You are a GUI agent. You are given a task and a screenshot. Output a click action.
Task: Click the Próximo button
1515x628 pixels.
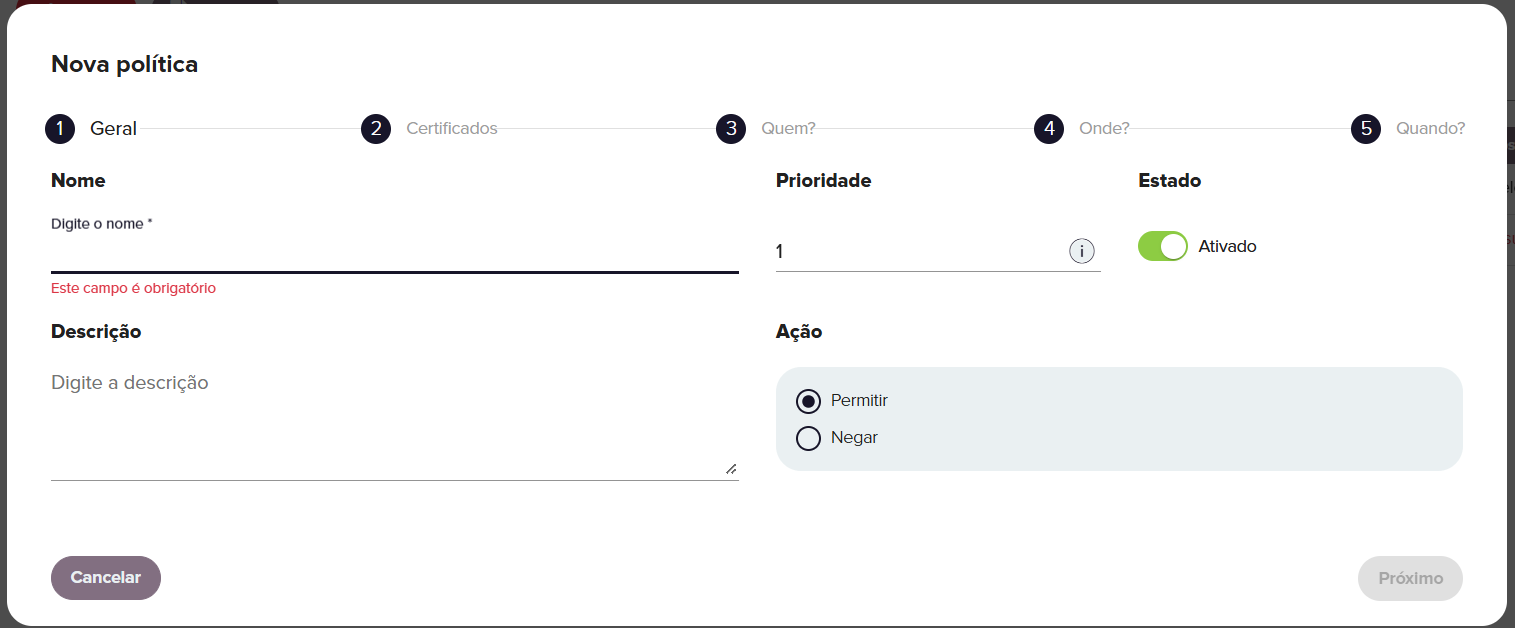point(1410,578)
